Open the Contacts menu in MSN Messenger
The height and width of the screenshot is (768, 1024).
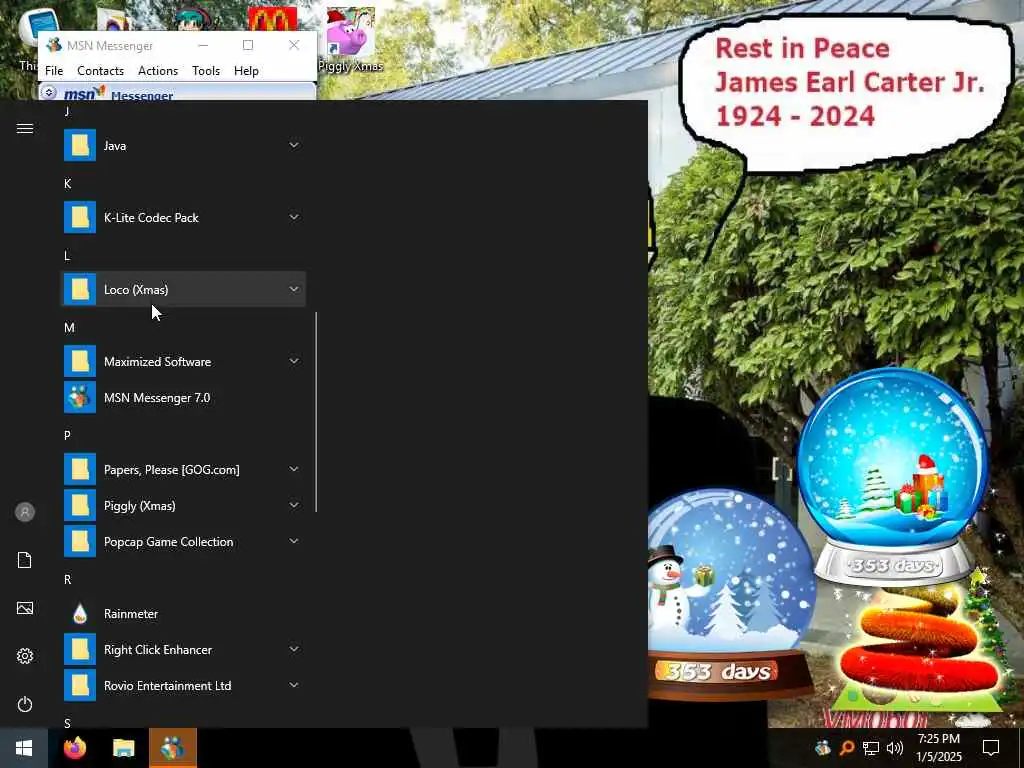tap(101, 71)
